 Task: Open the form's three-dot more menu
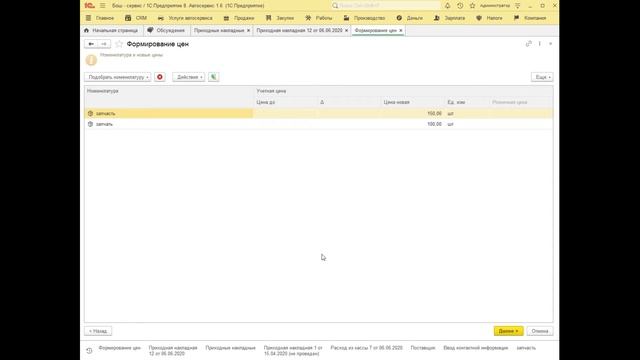540,44
